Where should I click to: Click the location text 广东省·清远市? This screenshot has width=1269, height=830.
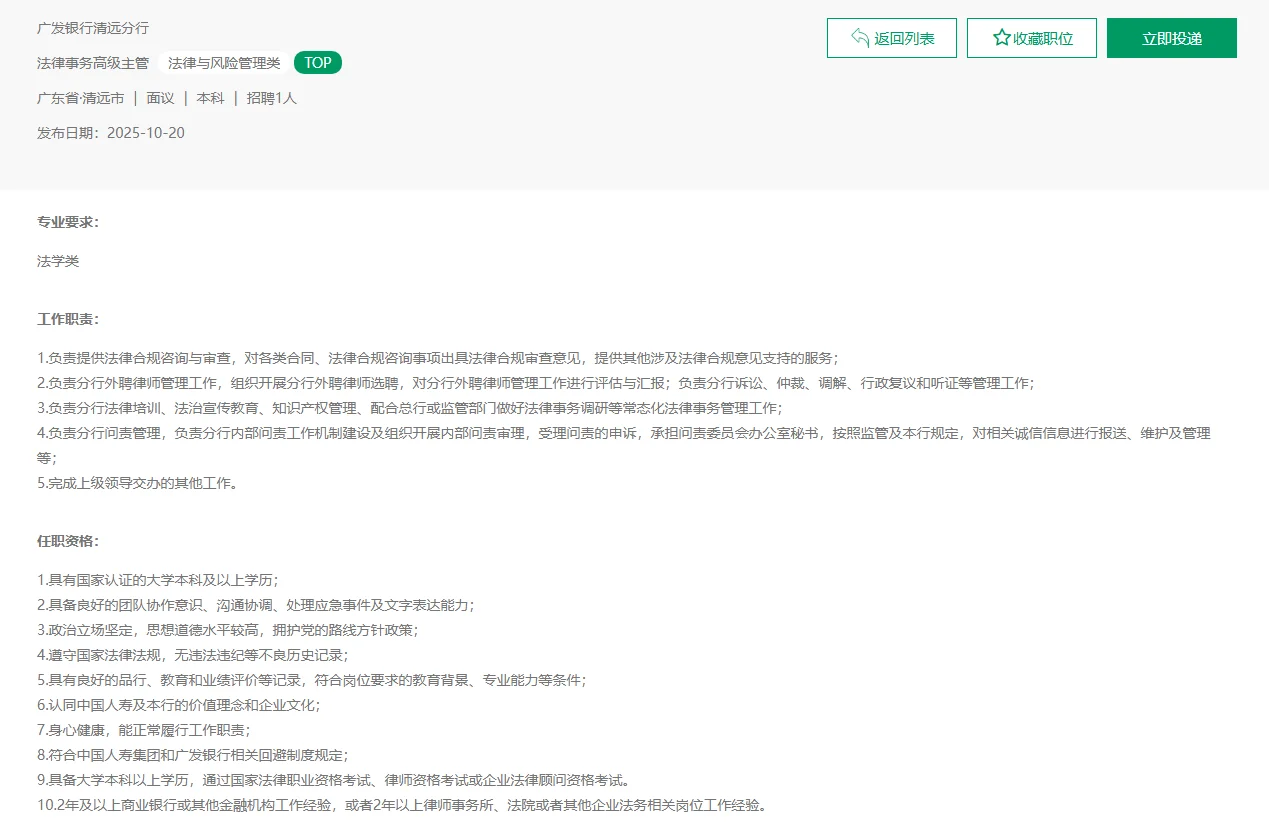(80, 98)
